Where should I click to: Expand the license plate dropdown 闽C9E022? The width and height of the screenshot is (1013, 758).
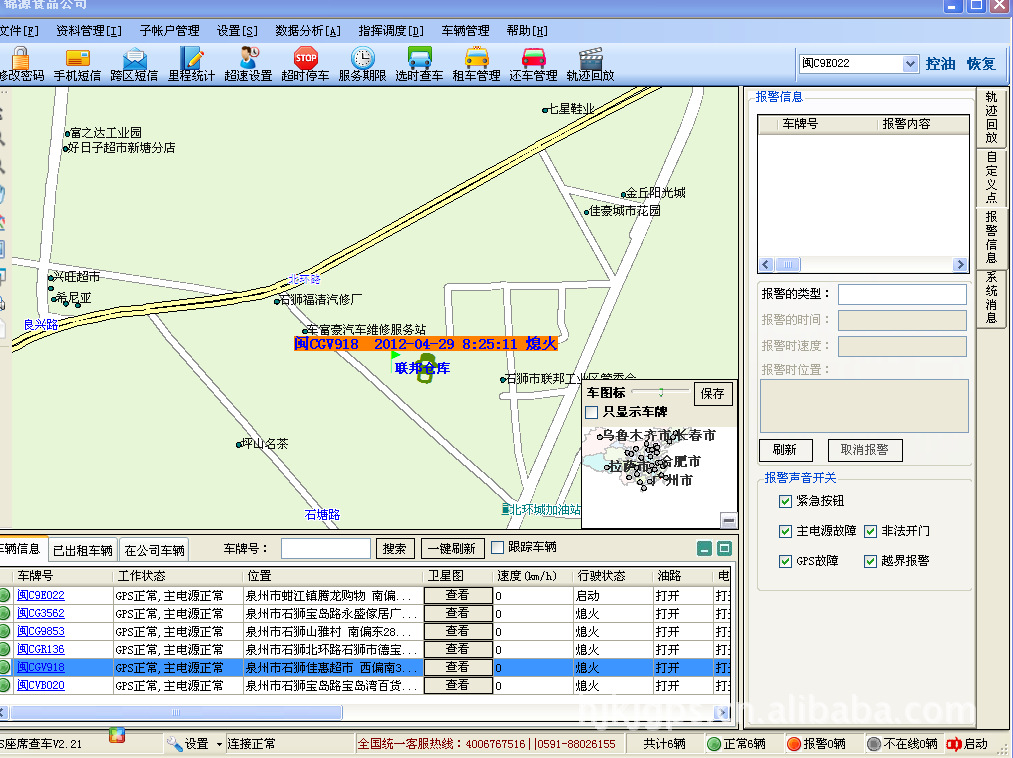tap(910, 64)
